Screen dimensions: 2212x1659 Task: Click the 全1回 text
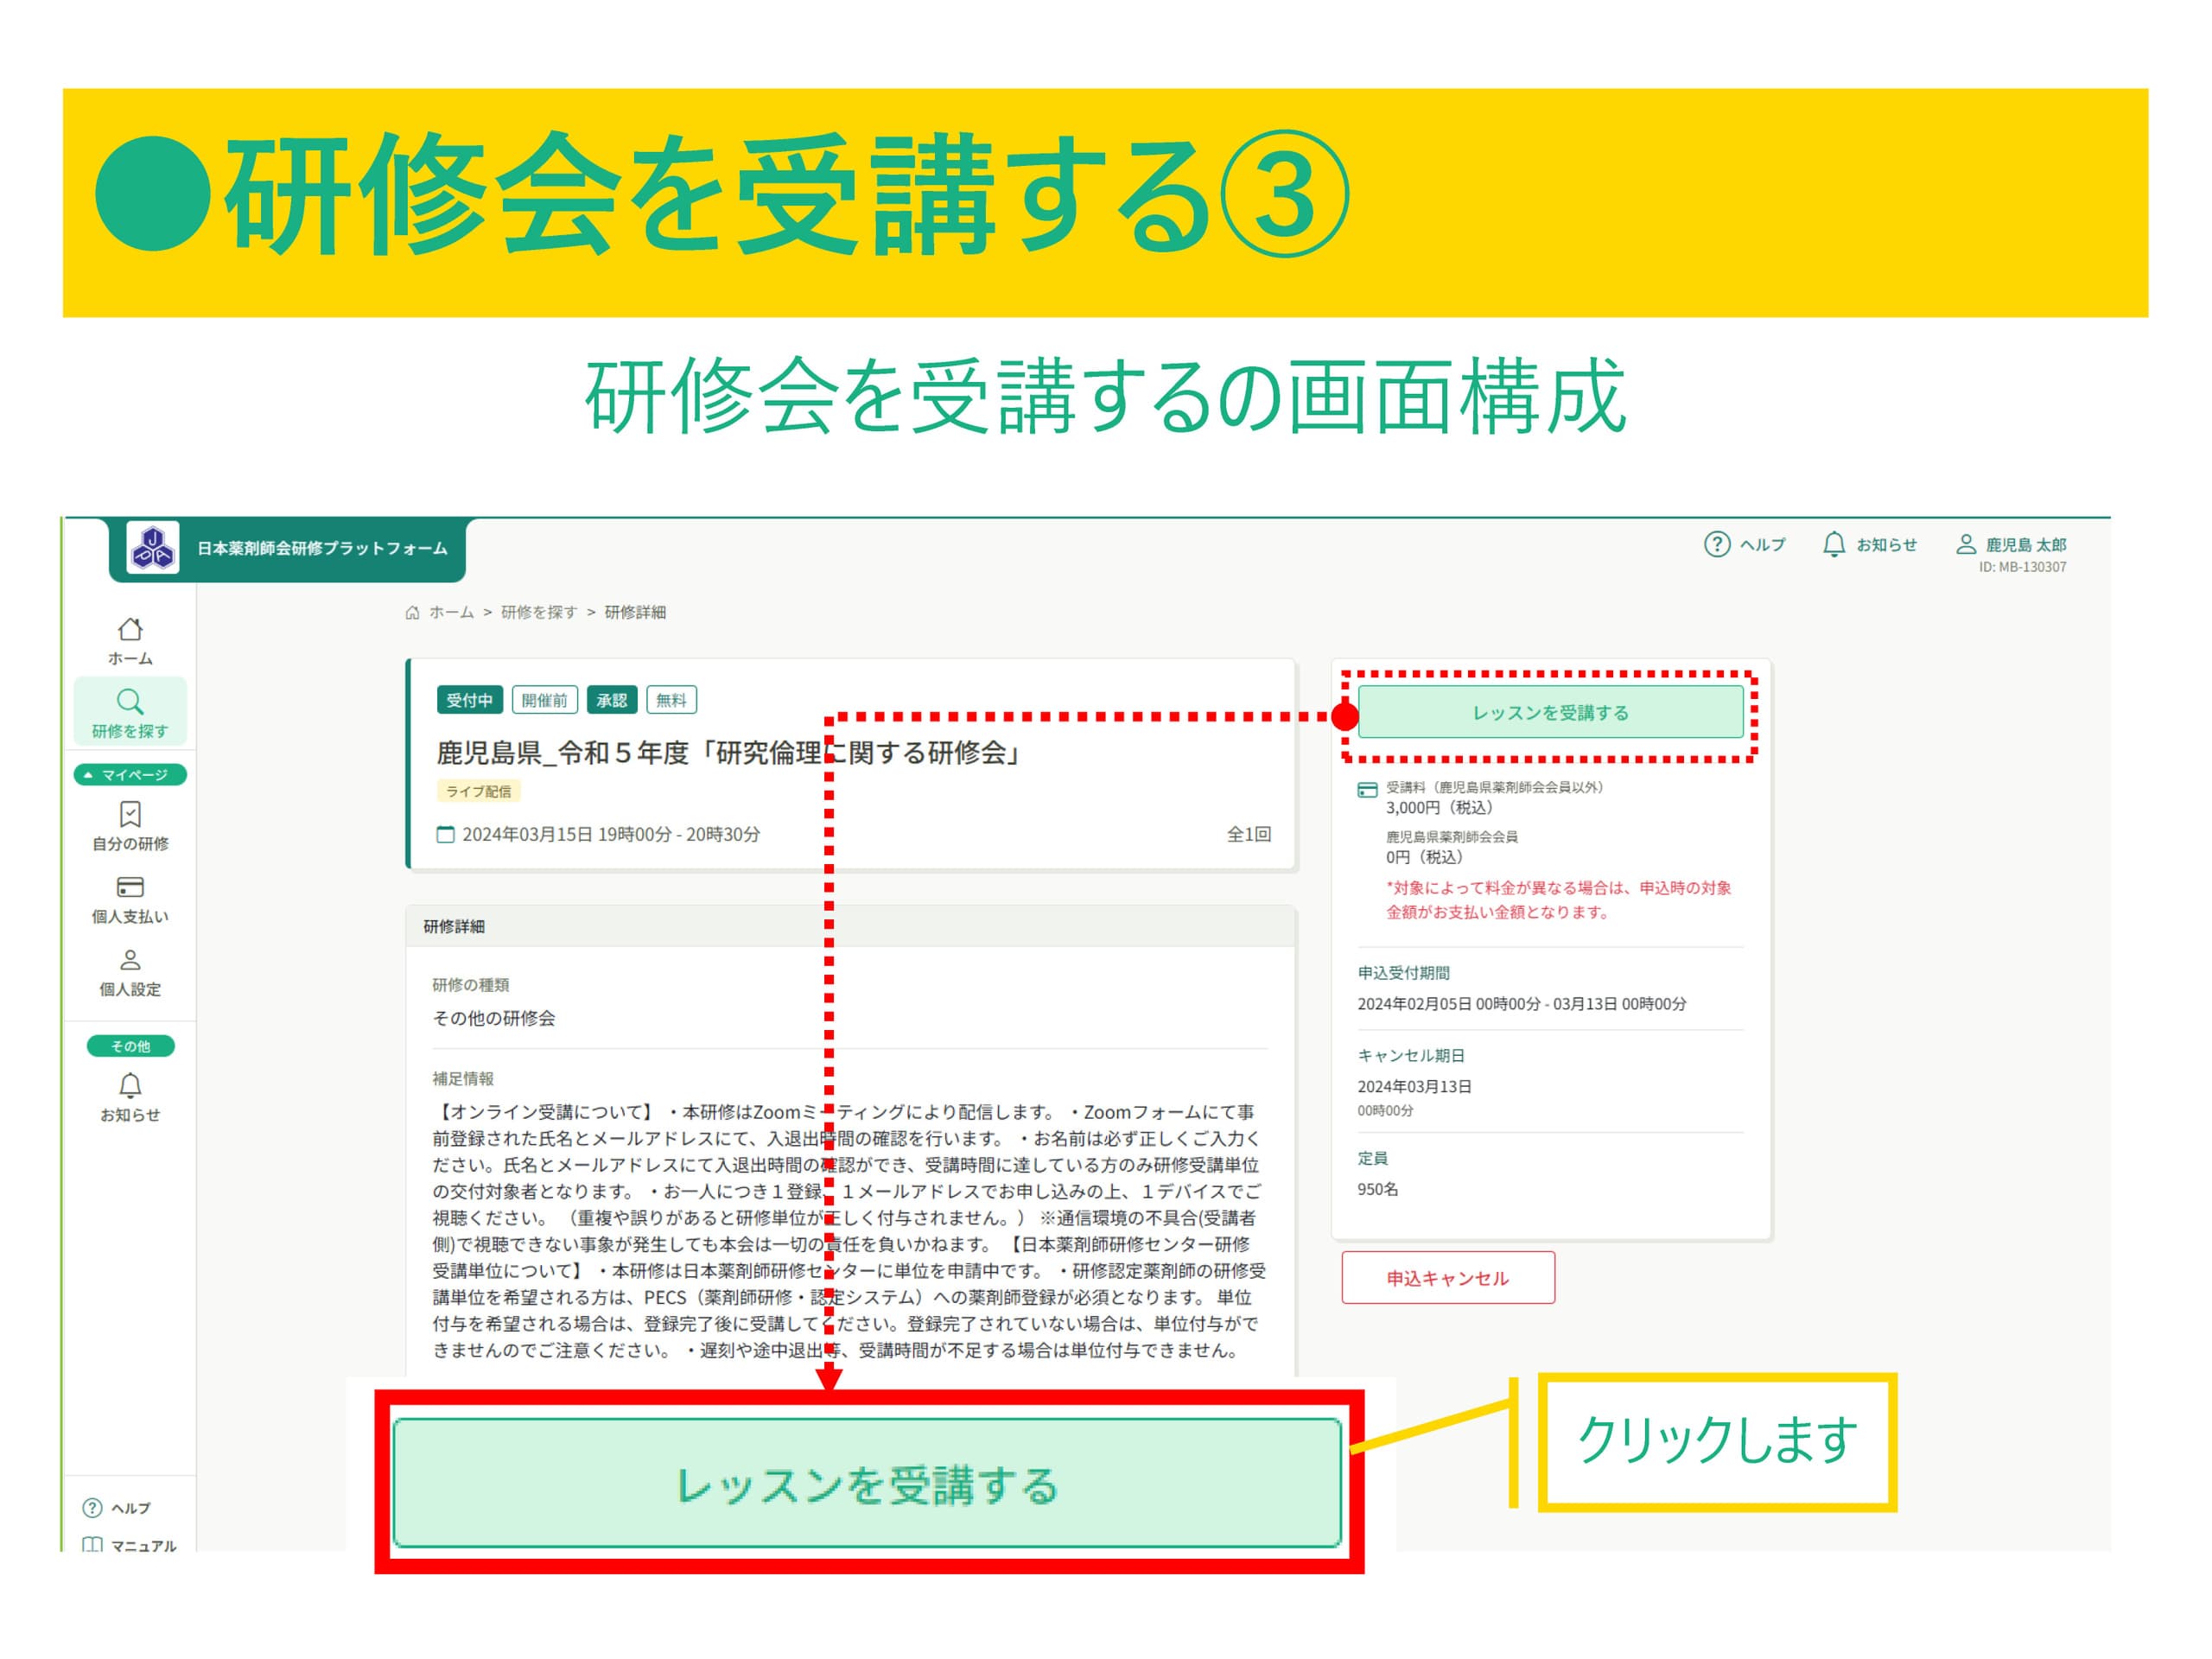coord(1249,834)
